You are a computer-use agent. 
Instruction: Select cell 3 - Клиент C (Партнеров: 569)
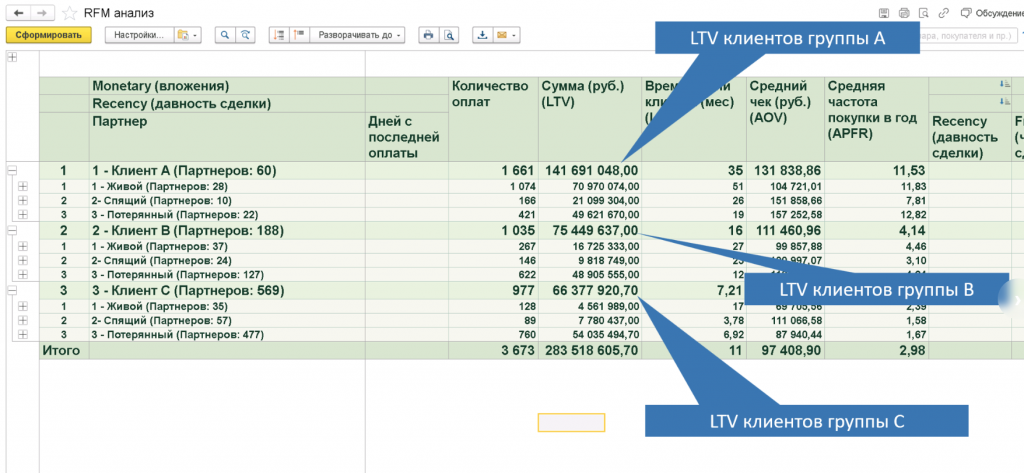[227, 291]
